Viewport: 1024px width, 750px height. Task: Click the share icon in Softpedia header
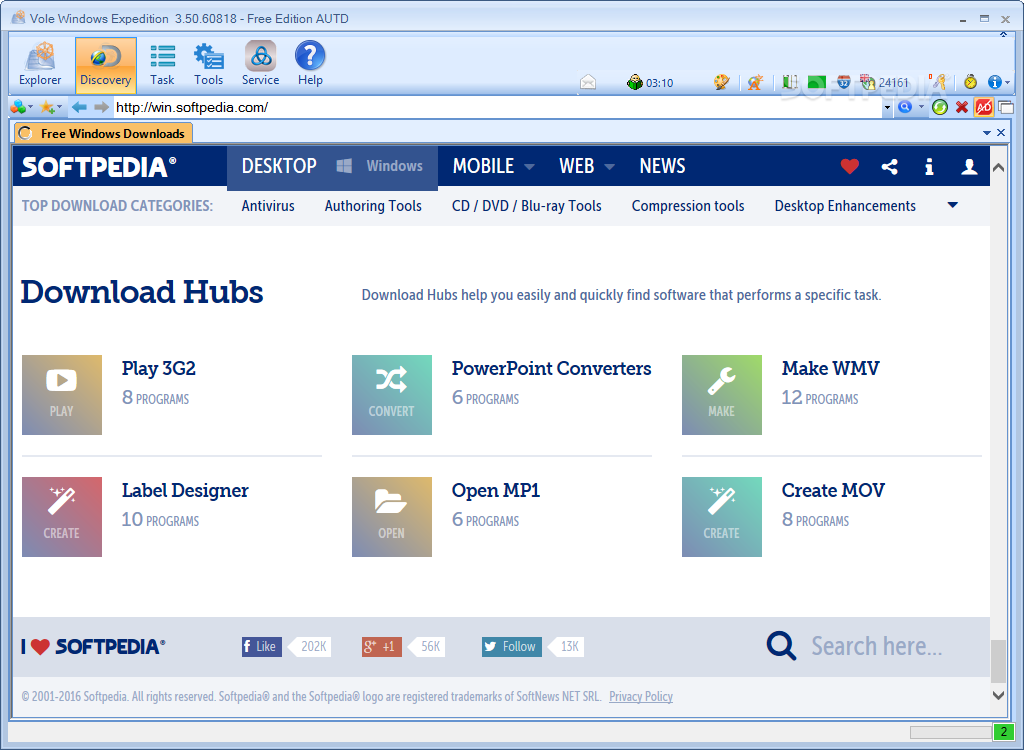[x=889, y=167]
